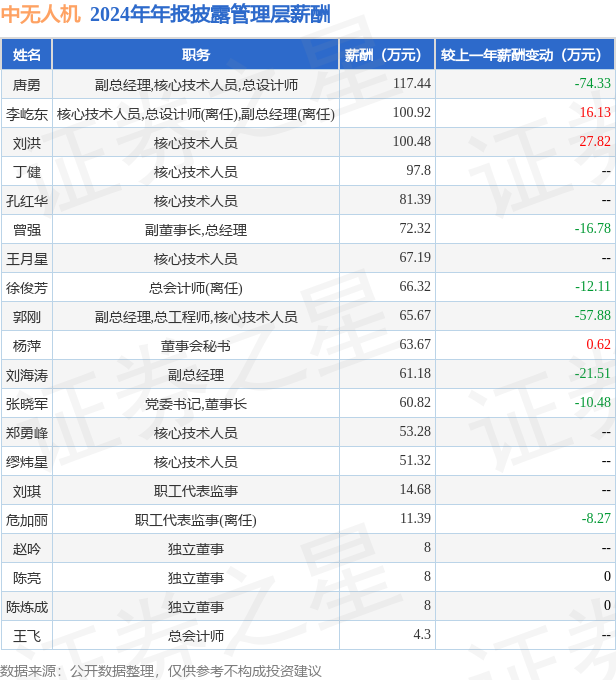Click the 职务 column header
Screen dimensions: 616x680
196,55
